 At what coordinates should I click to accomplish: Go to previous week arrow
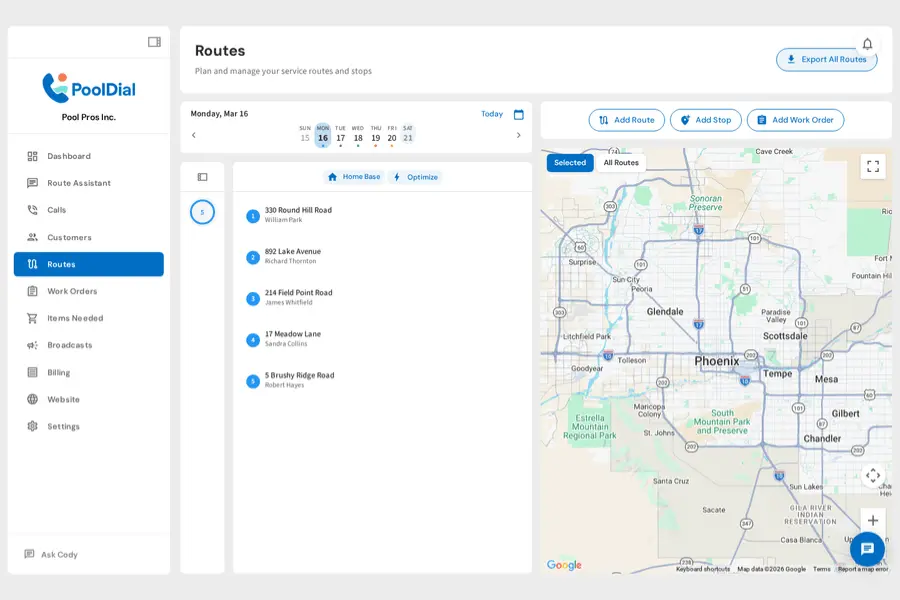[193, 135]
